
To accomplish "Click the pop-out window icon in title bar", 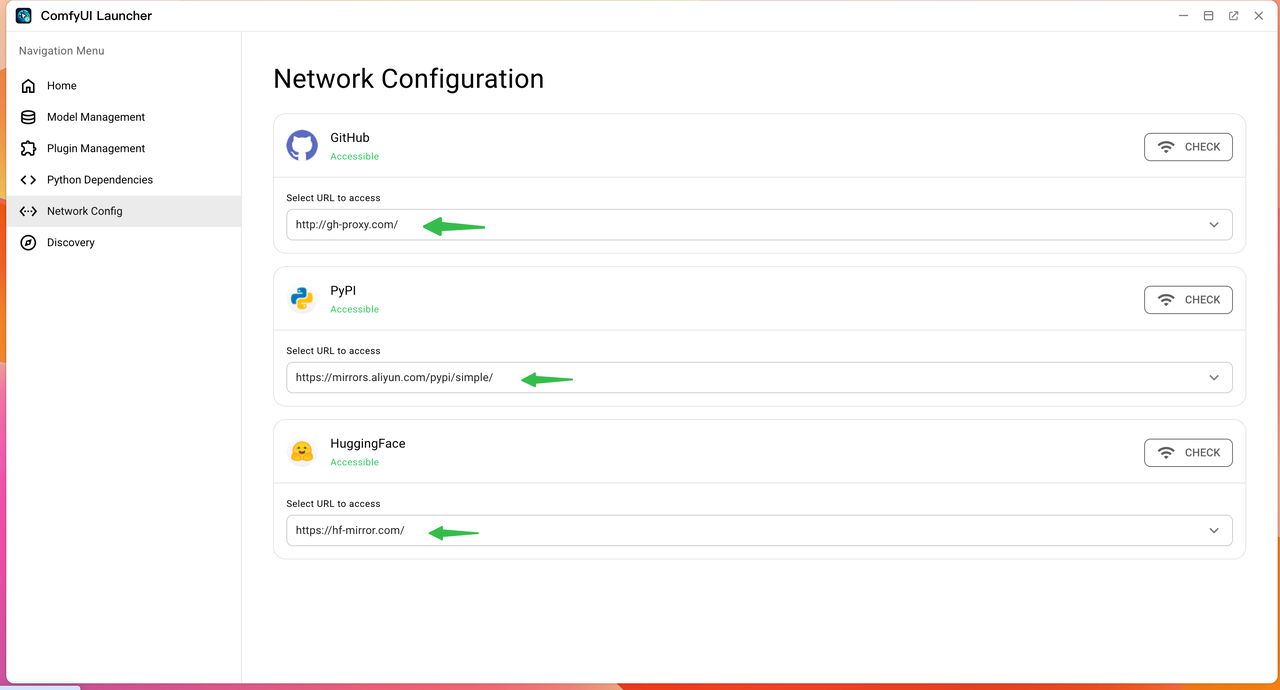I will [1233, 16].
